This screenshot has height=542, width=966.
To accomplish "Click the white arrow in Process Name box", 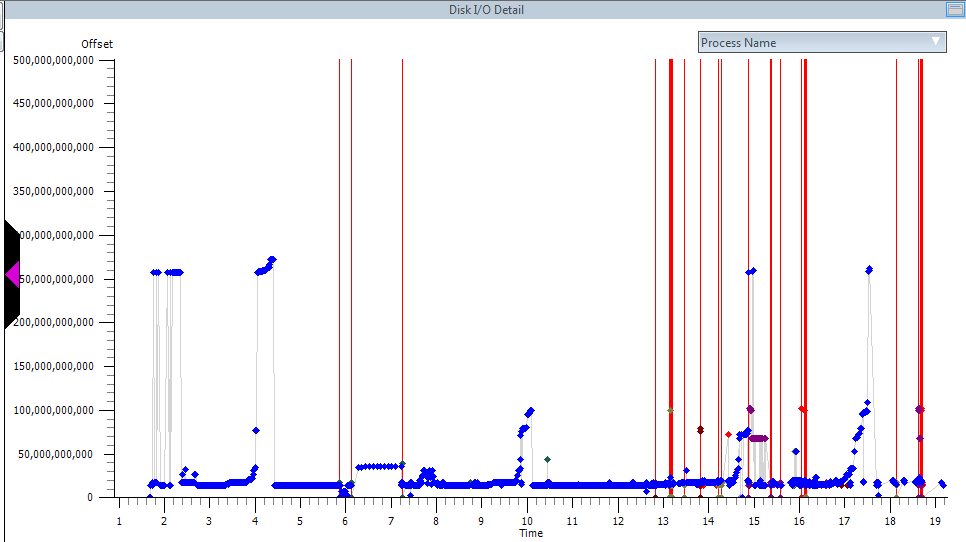I will click(936, 41).
